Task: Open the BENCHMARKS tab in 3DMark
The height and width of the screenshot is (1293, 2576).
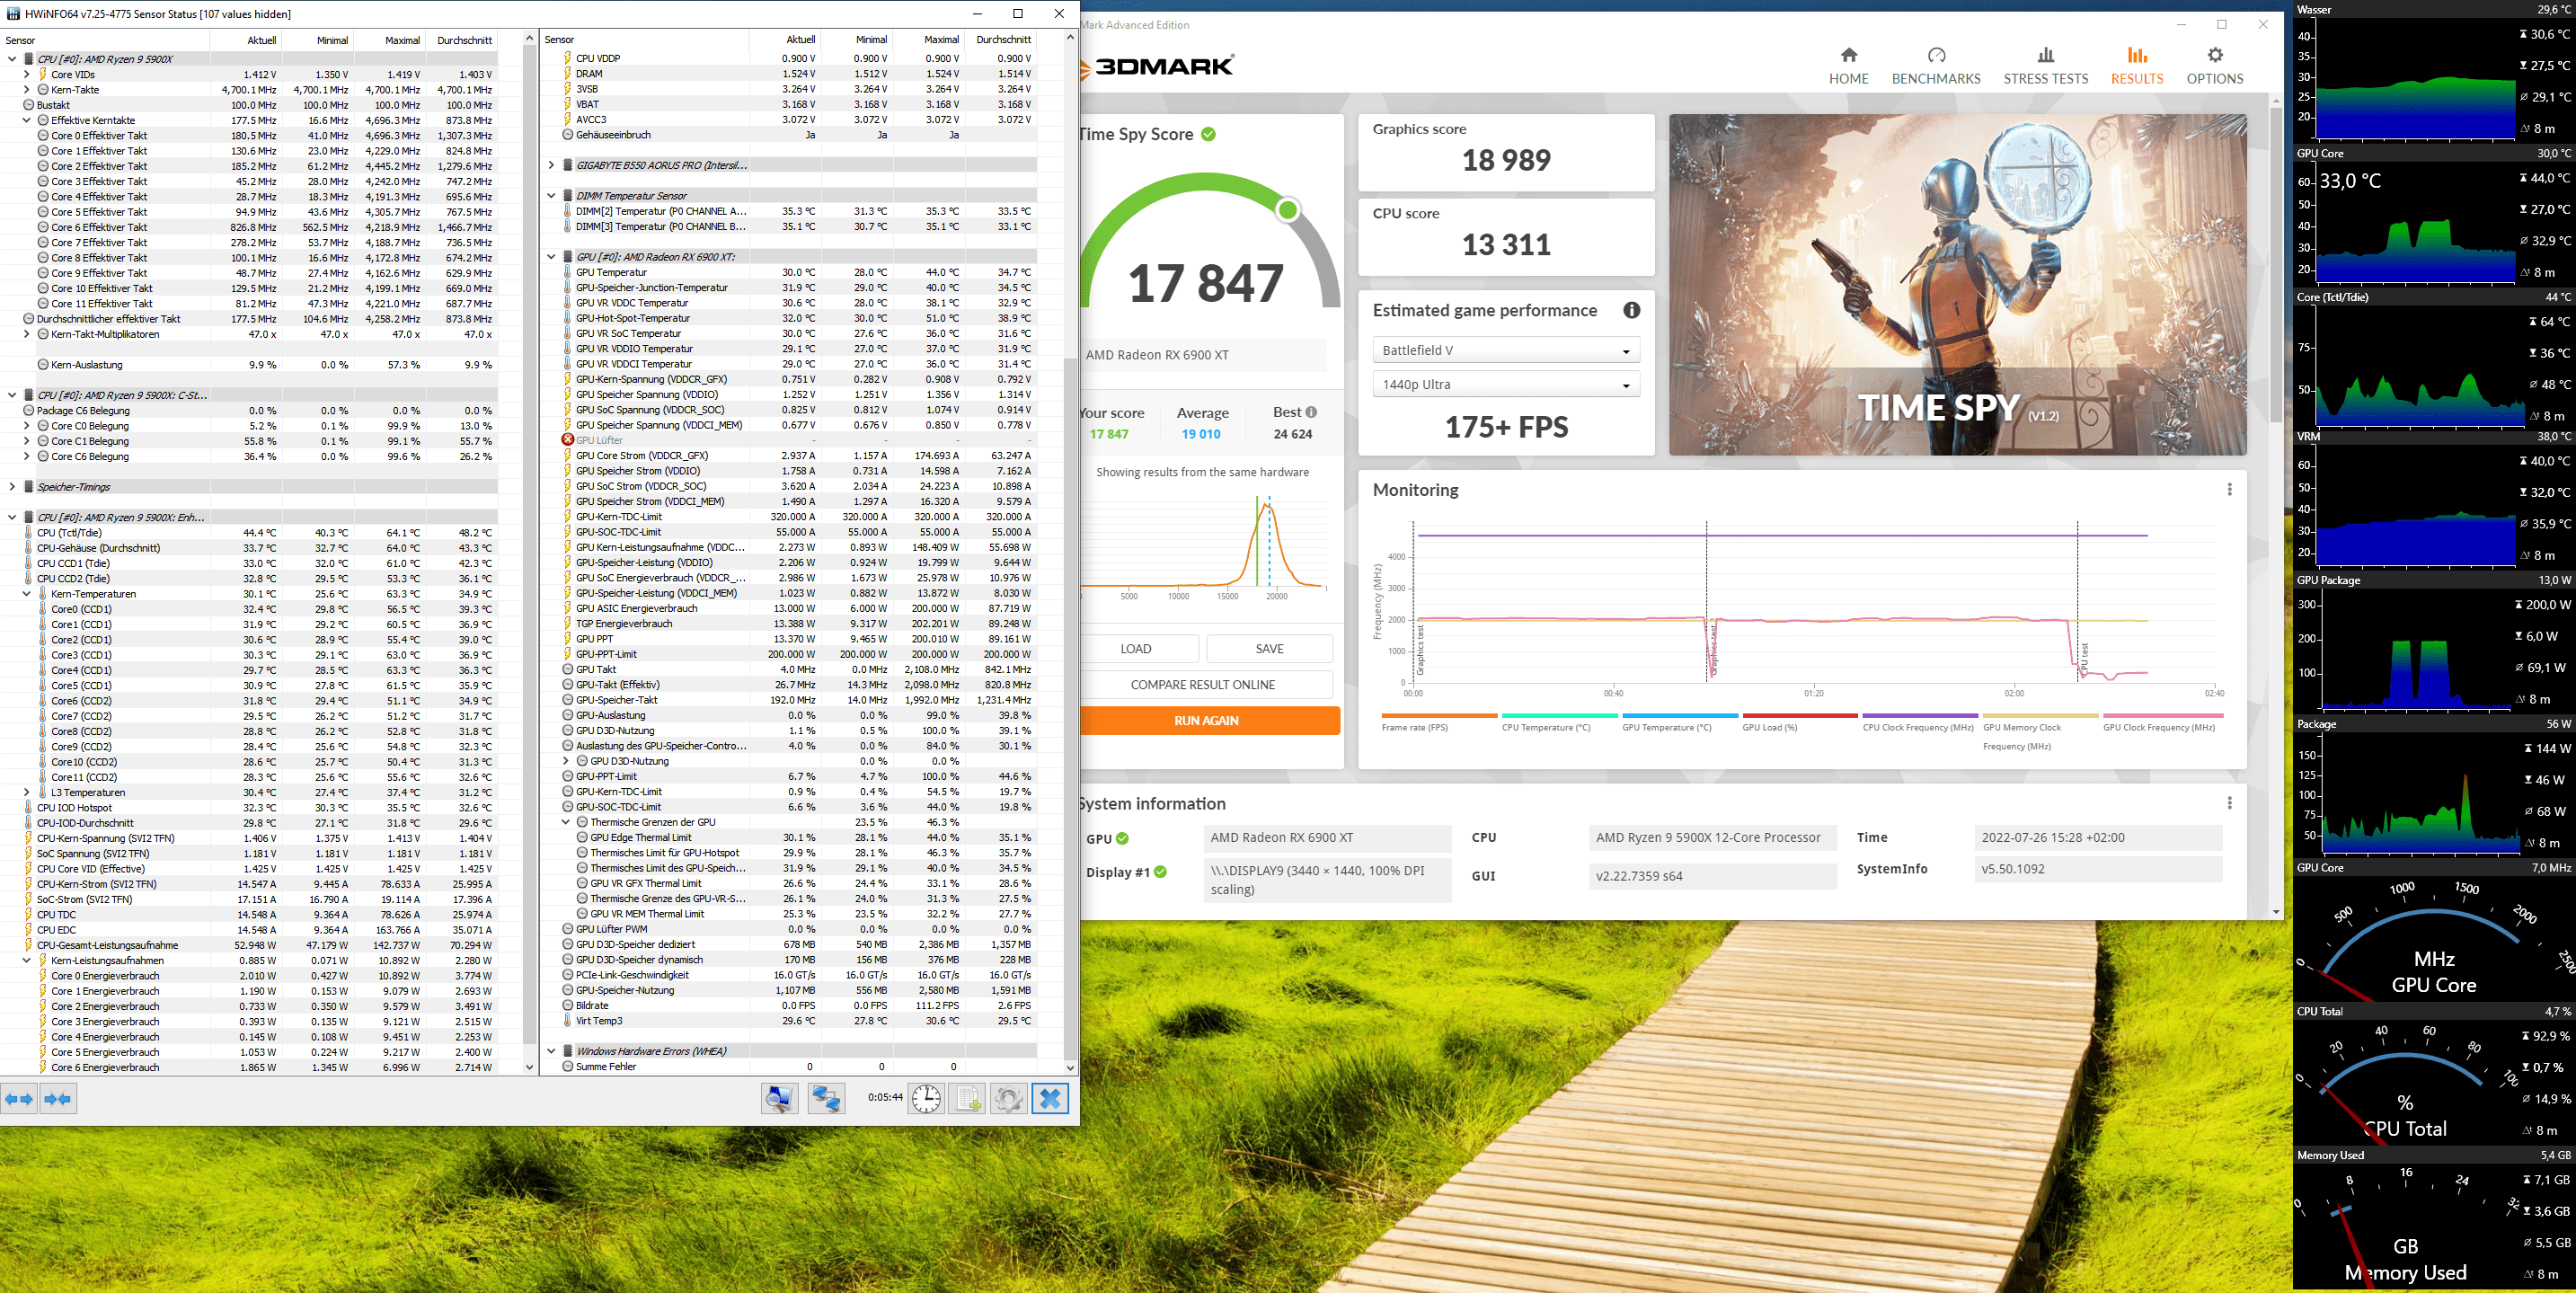Action: click(x=1936, y=66)
